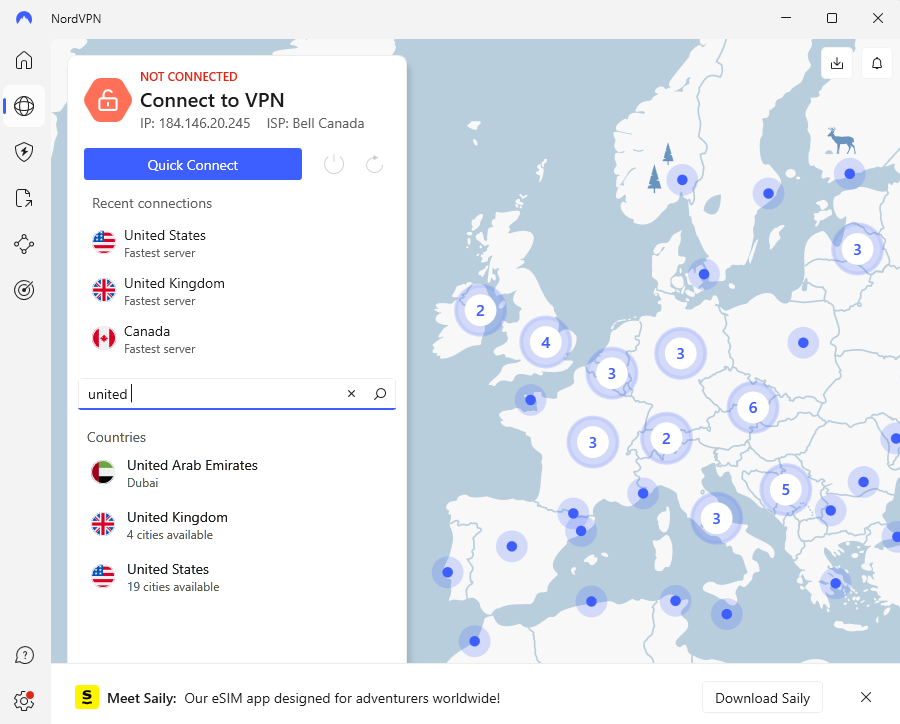Click the Canada flag in recent connections

click(104, 338)
